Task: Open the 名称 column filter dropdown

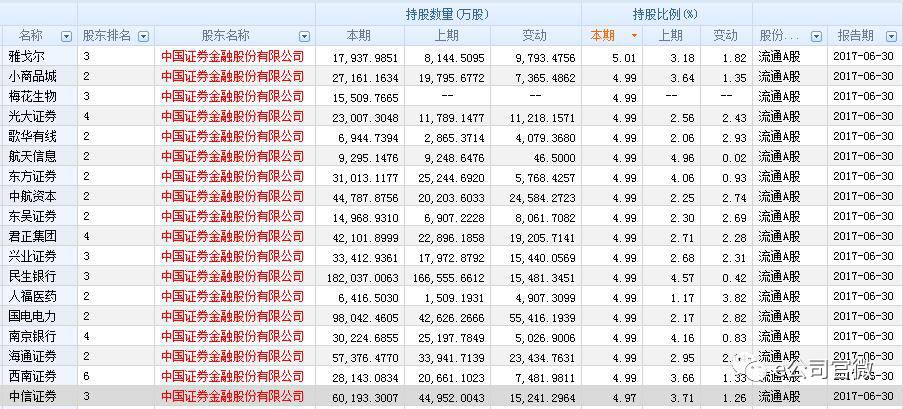Action: [x=67, y=36]
